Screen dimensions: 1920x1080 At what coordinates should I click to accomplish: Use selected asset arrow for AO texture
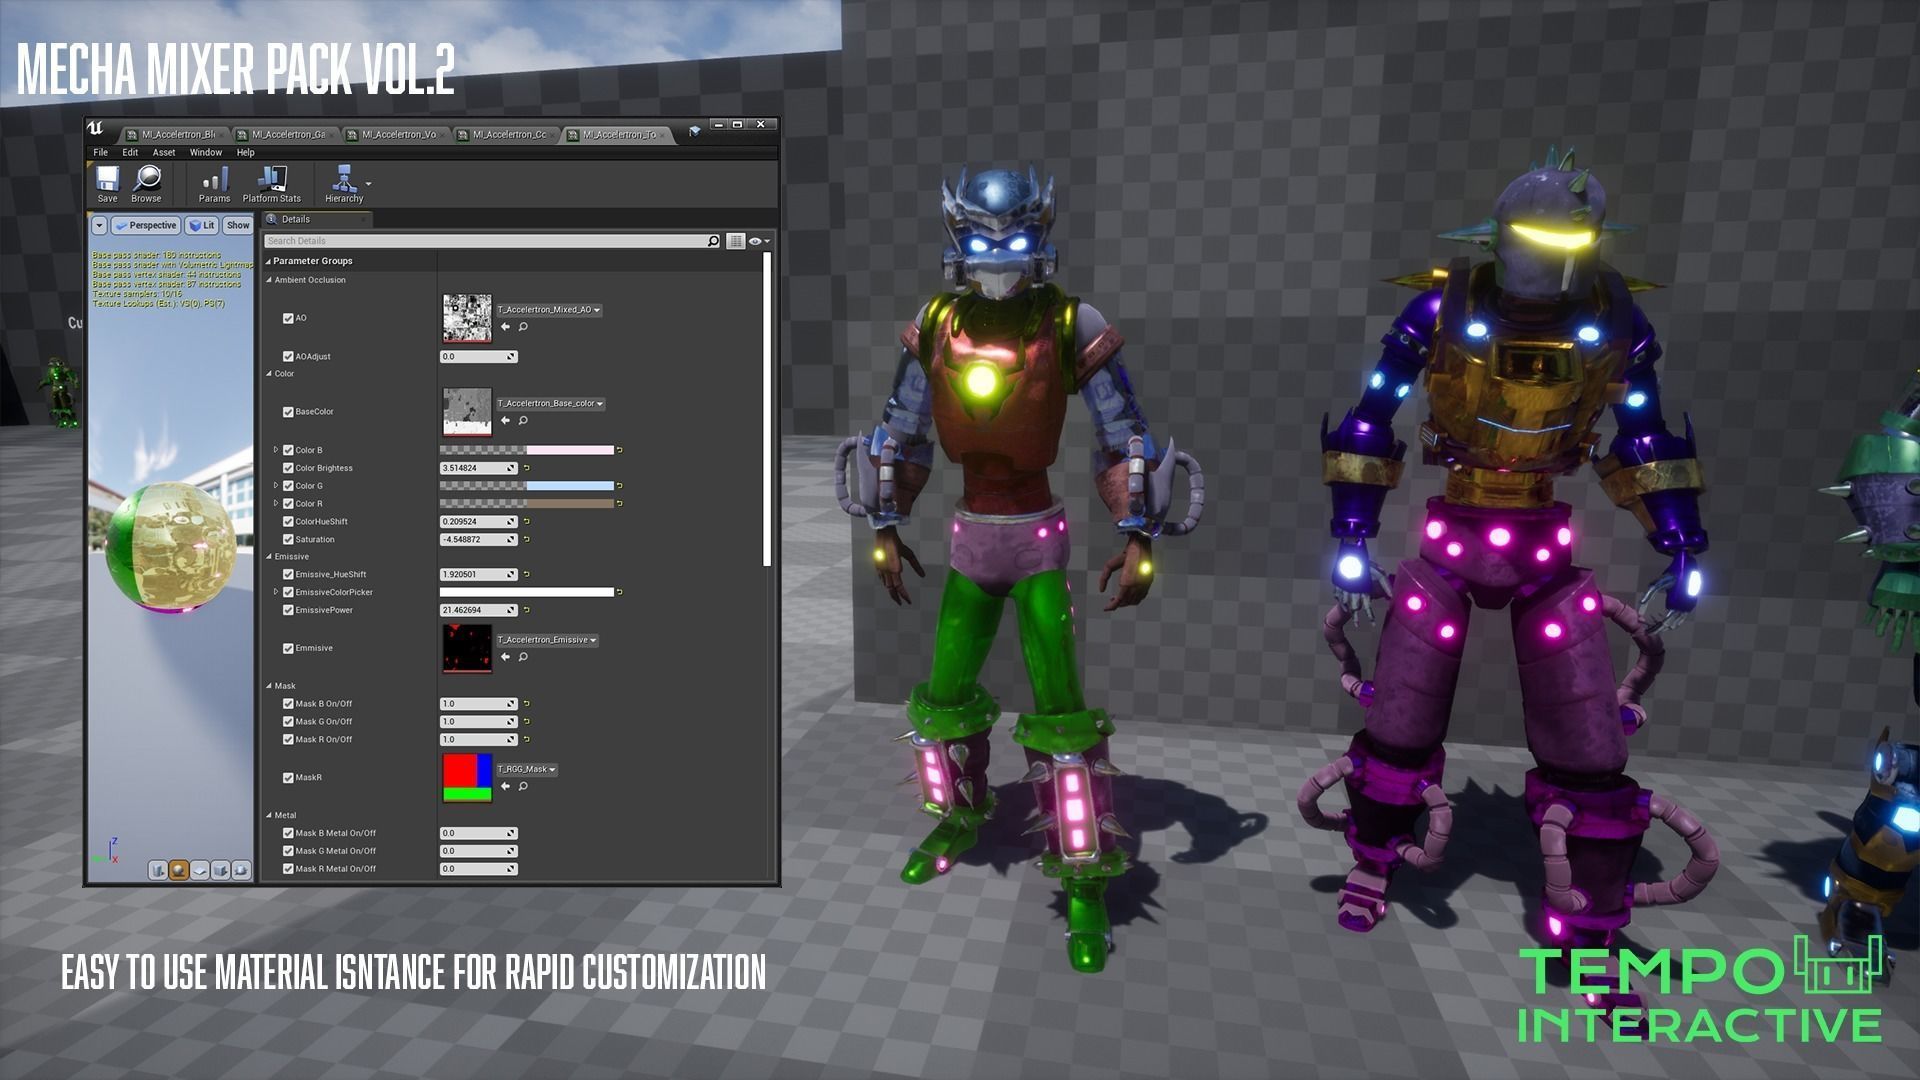click(505, 327)
